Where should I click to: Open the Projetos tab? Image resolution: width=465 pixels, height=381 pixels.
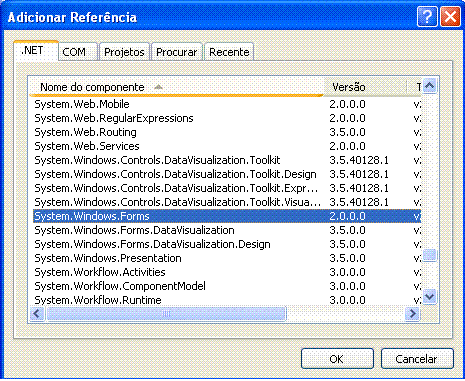tap(124, 52)
